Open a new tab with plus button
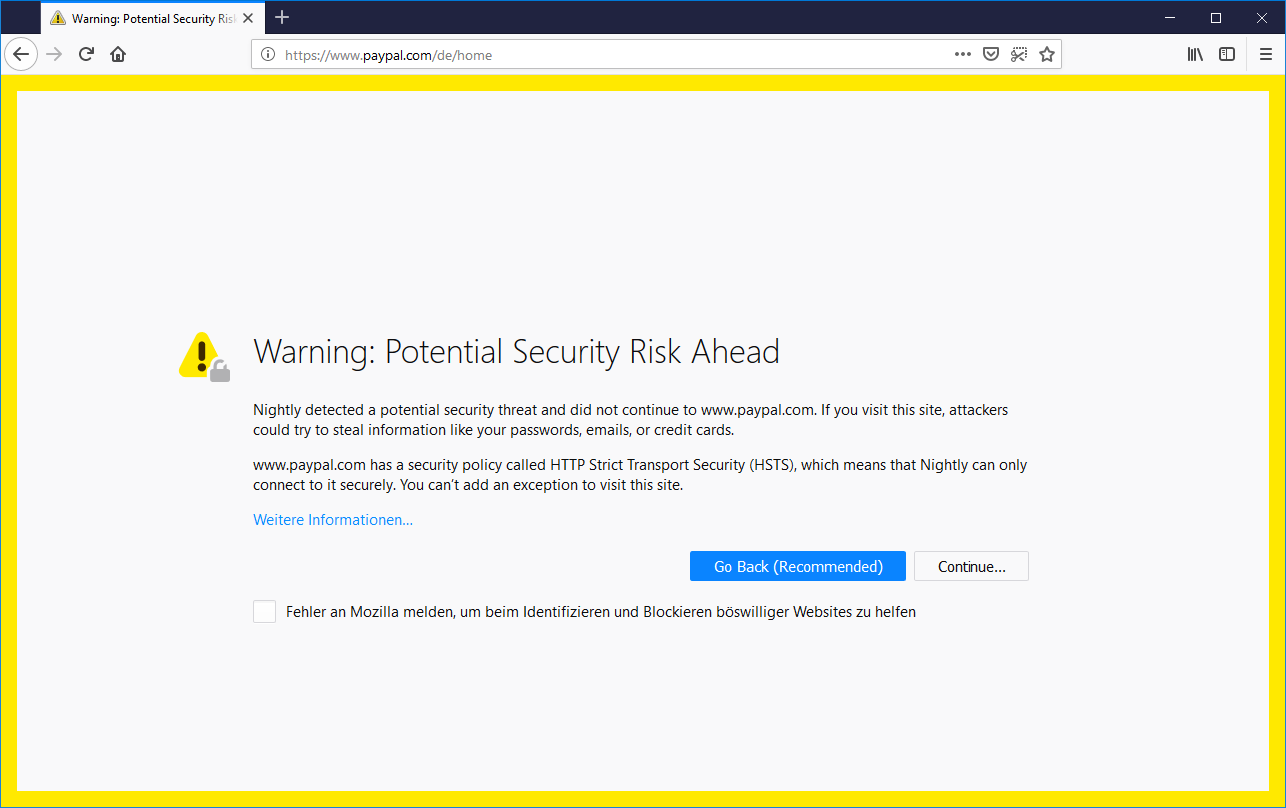Image resolution: width=1286 pixels, height=808 pixels. point(282,18)
